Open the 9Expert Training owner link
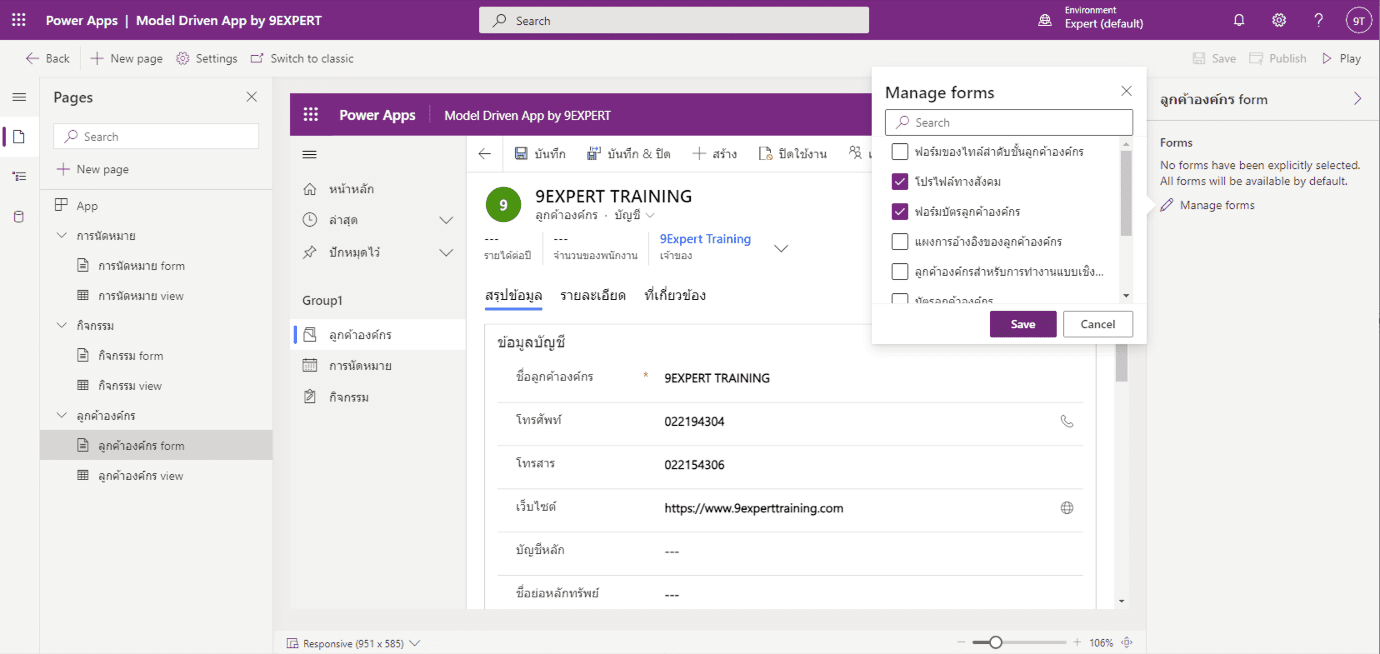Image resolution: width=1380 pixels, height=654 pixels. point(705,238)
